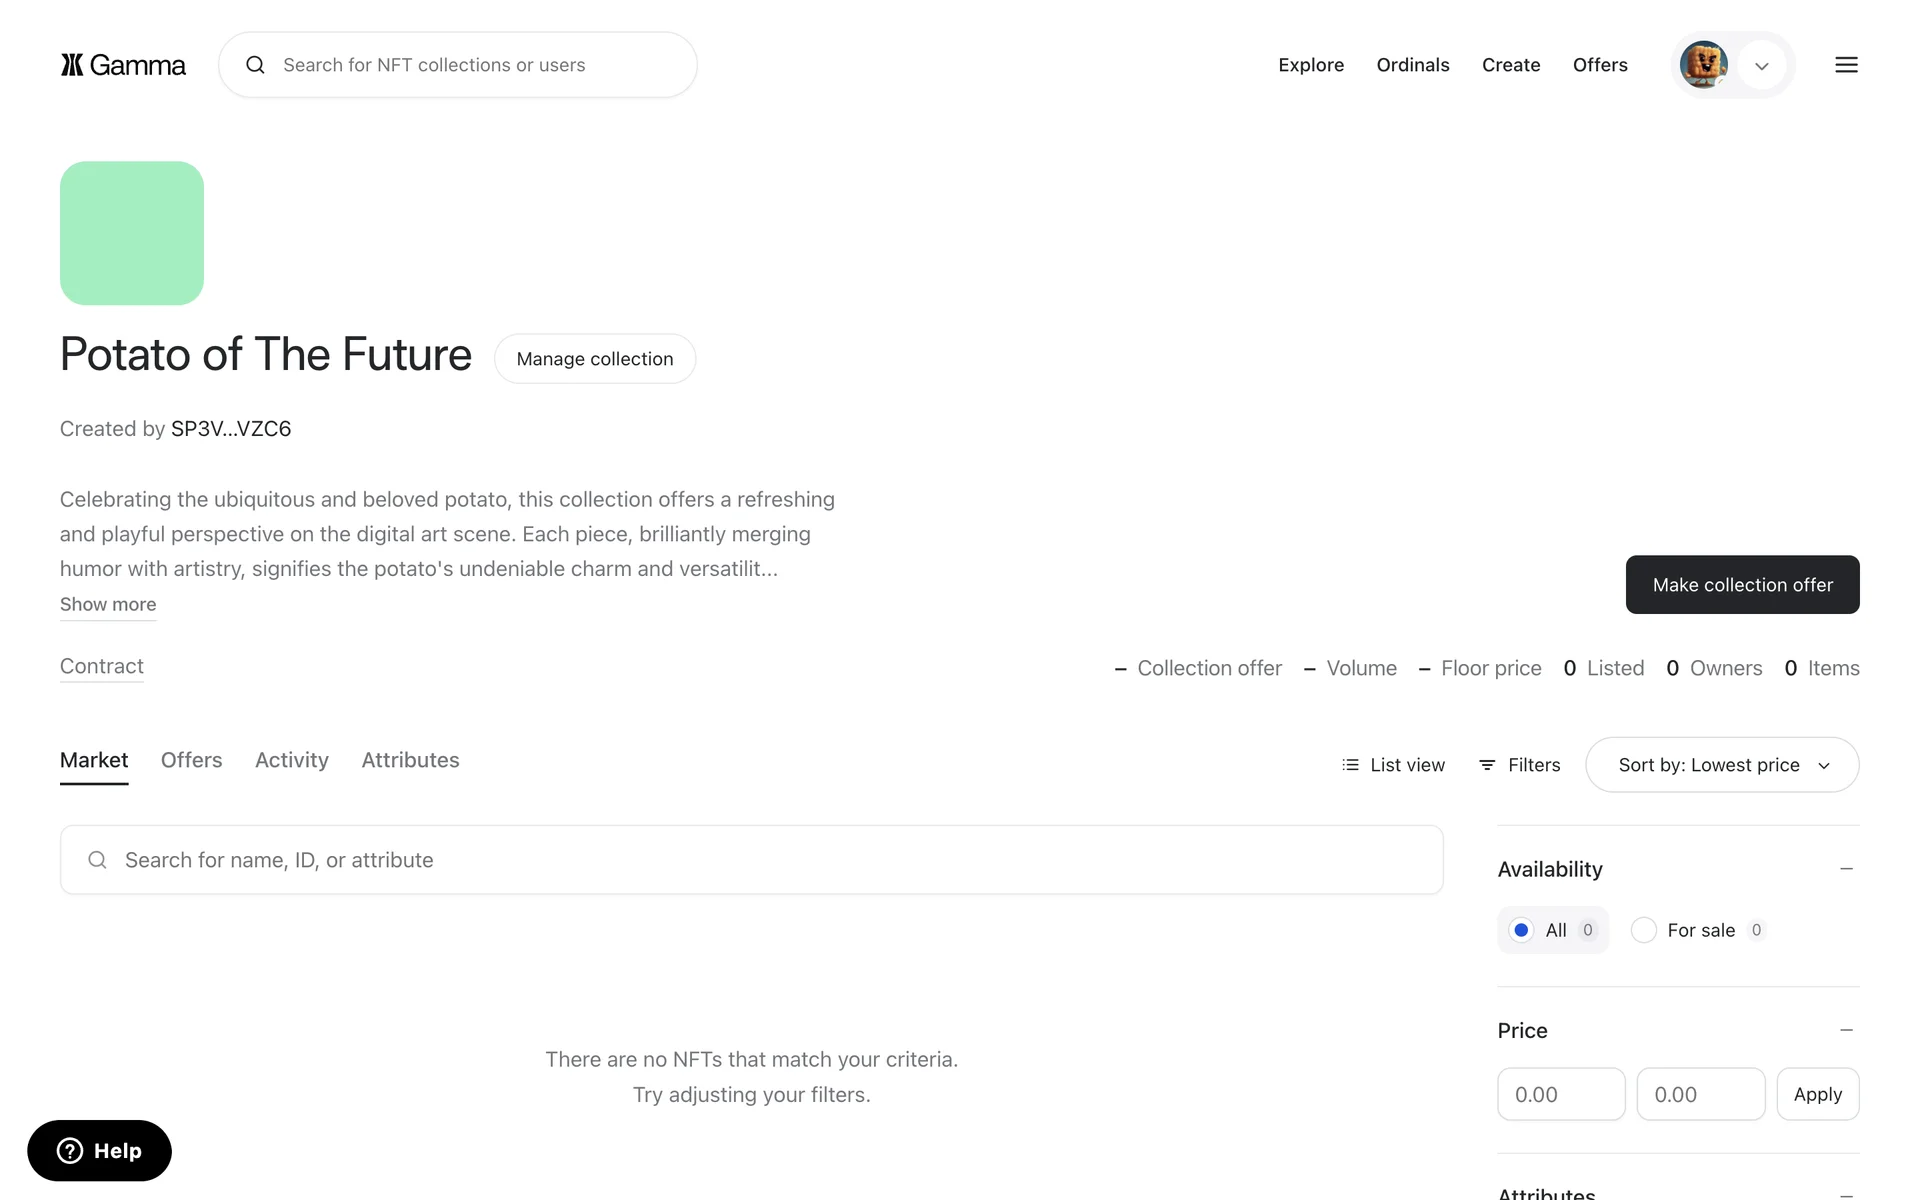Toggle the Filters panel icon
The image size is (1920, 1200).
1488,765
